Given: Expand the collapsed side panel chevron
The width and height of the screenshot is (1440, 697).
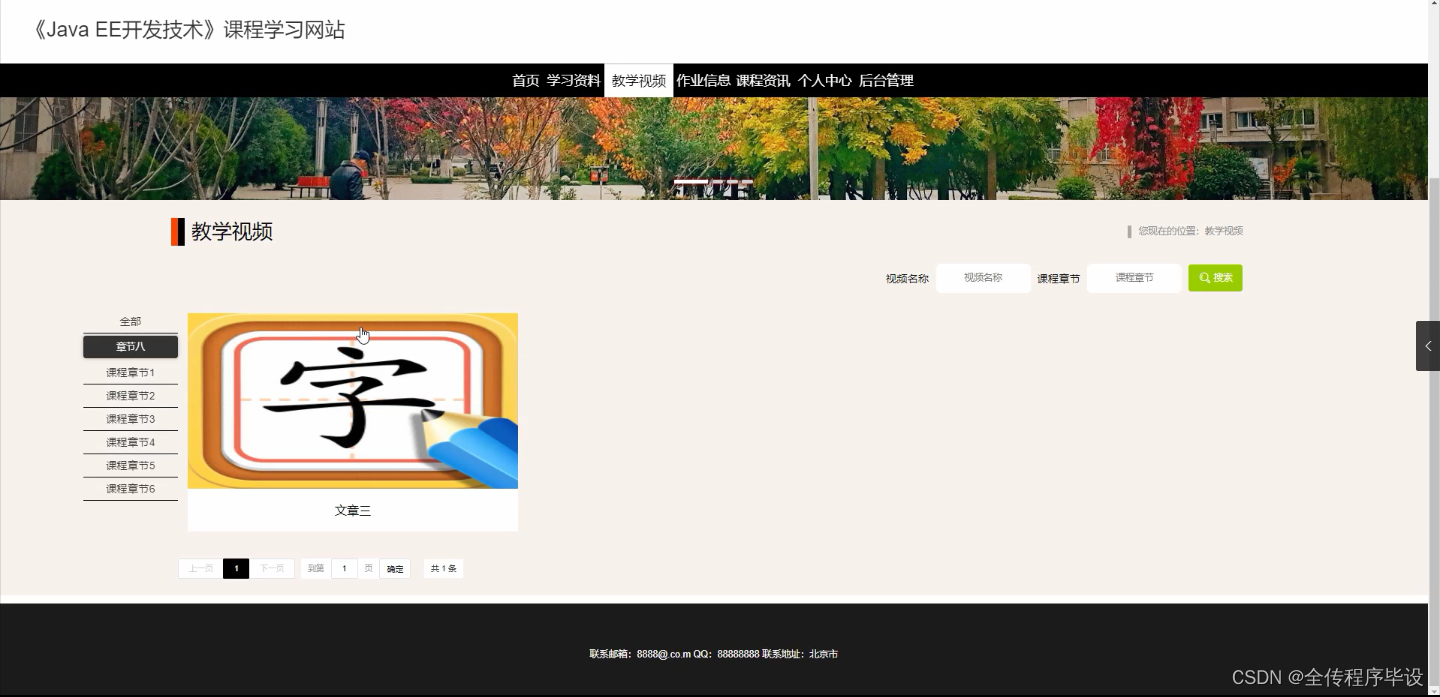Looking at the screenshot, I should pos(1428,345).
